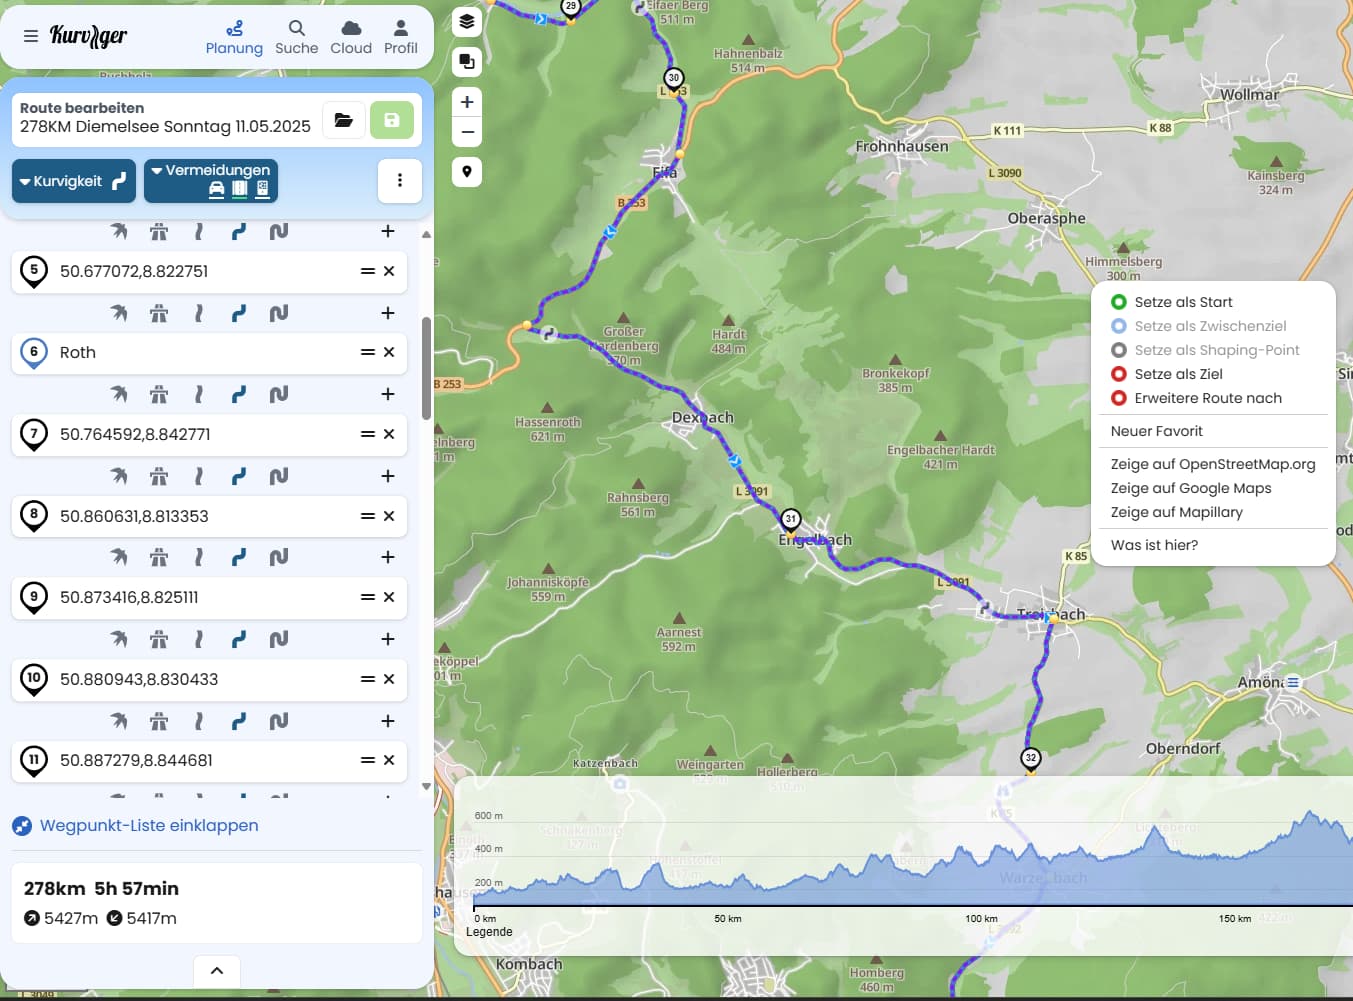Remove the Roth waypoint
1353x1001 pixels.
389,352
